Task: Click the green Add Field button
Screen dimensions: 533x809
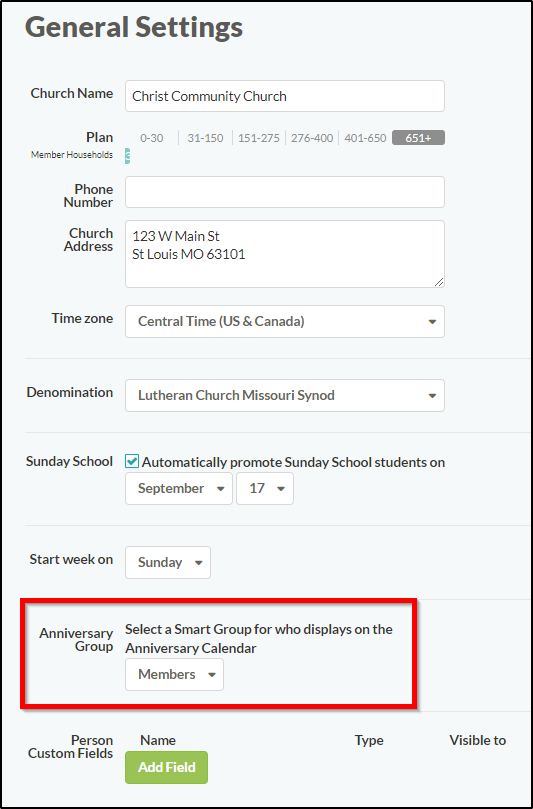Action: (166, 767)
